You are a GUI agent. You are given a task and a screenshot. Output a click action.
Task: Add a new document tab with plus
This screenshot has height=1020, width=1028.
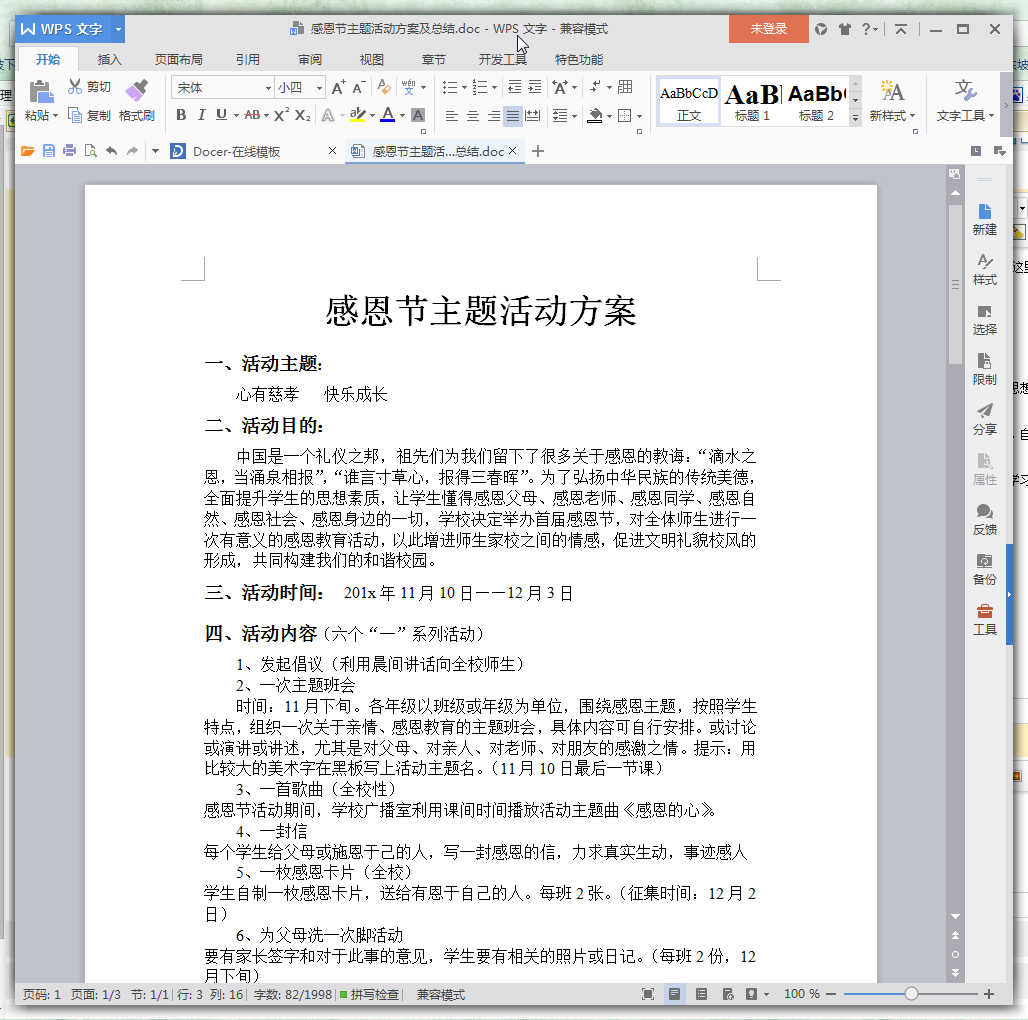pyautogui.click(x=538, y=151)
